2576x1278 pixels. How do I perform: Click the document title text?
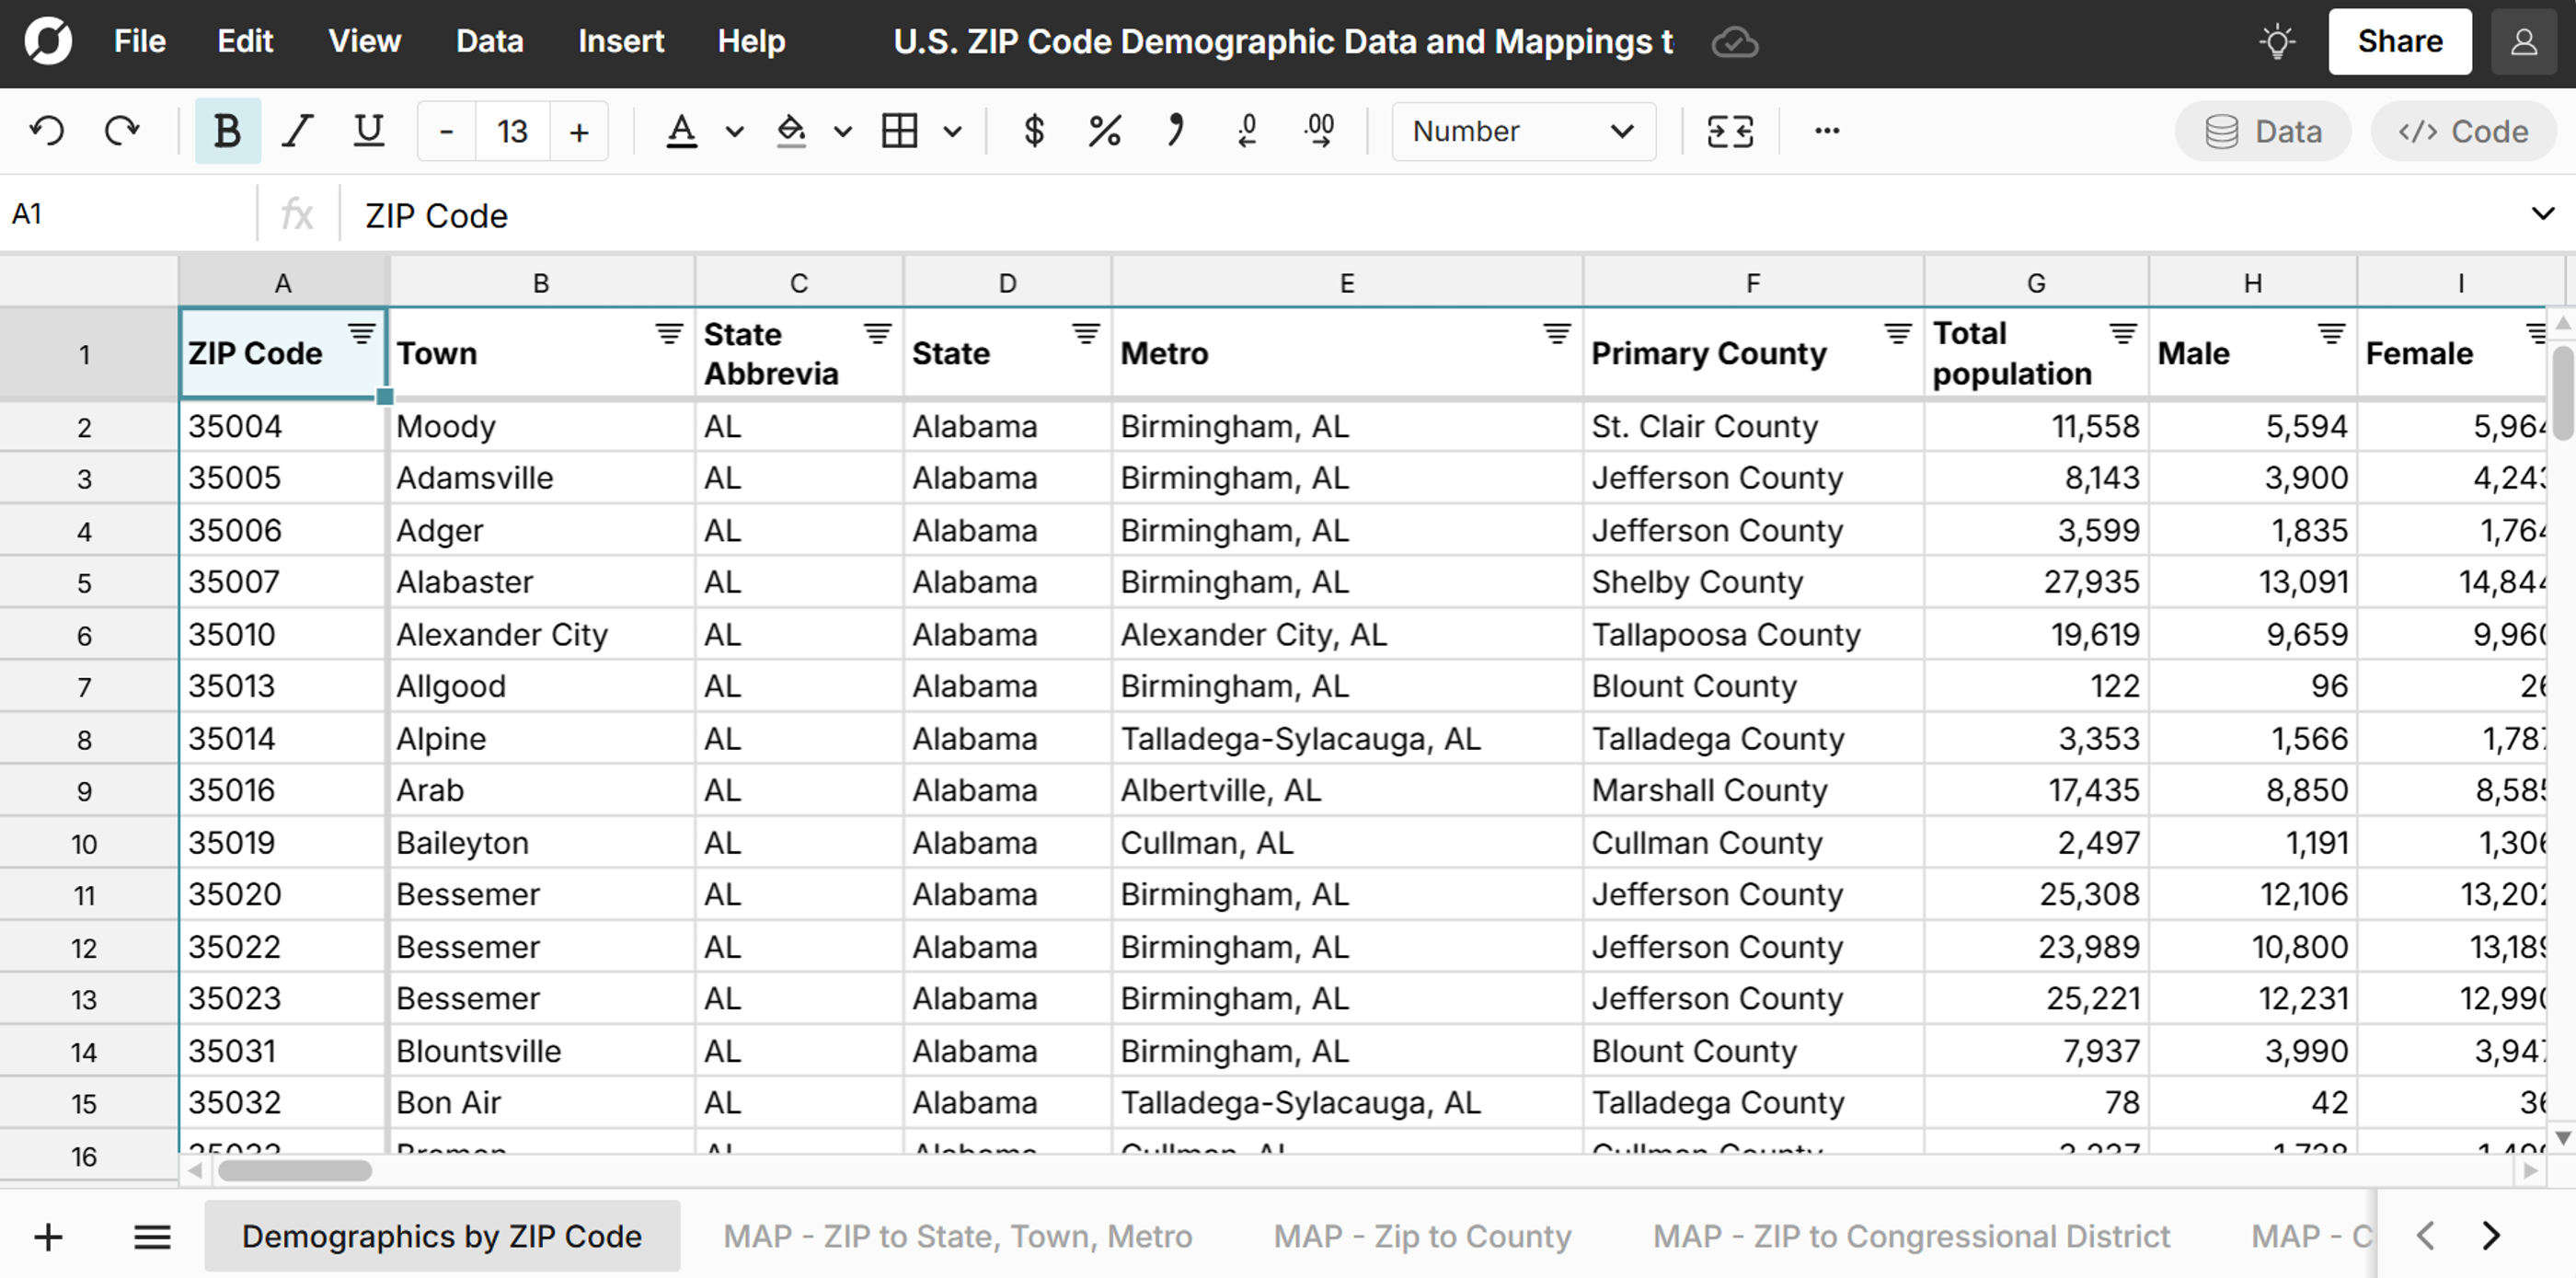click(x=1283, y=42)
